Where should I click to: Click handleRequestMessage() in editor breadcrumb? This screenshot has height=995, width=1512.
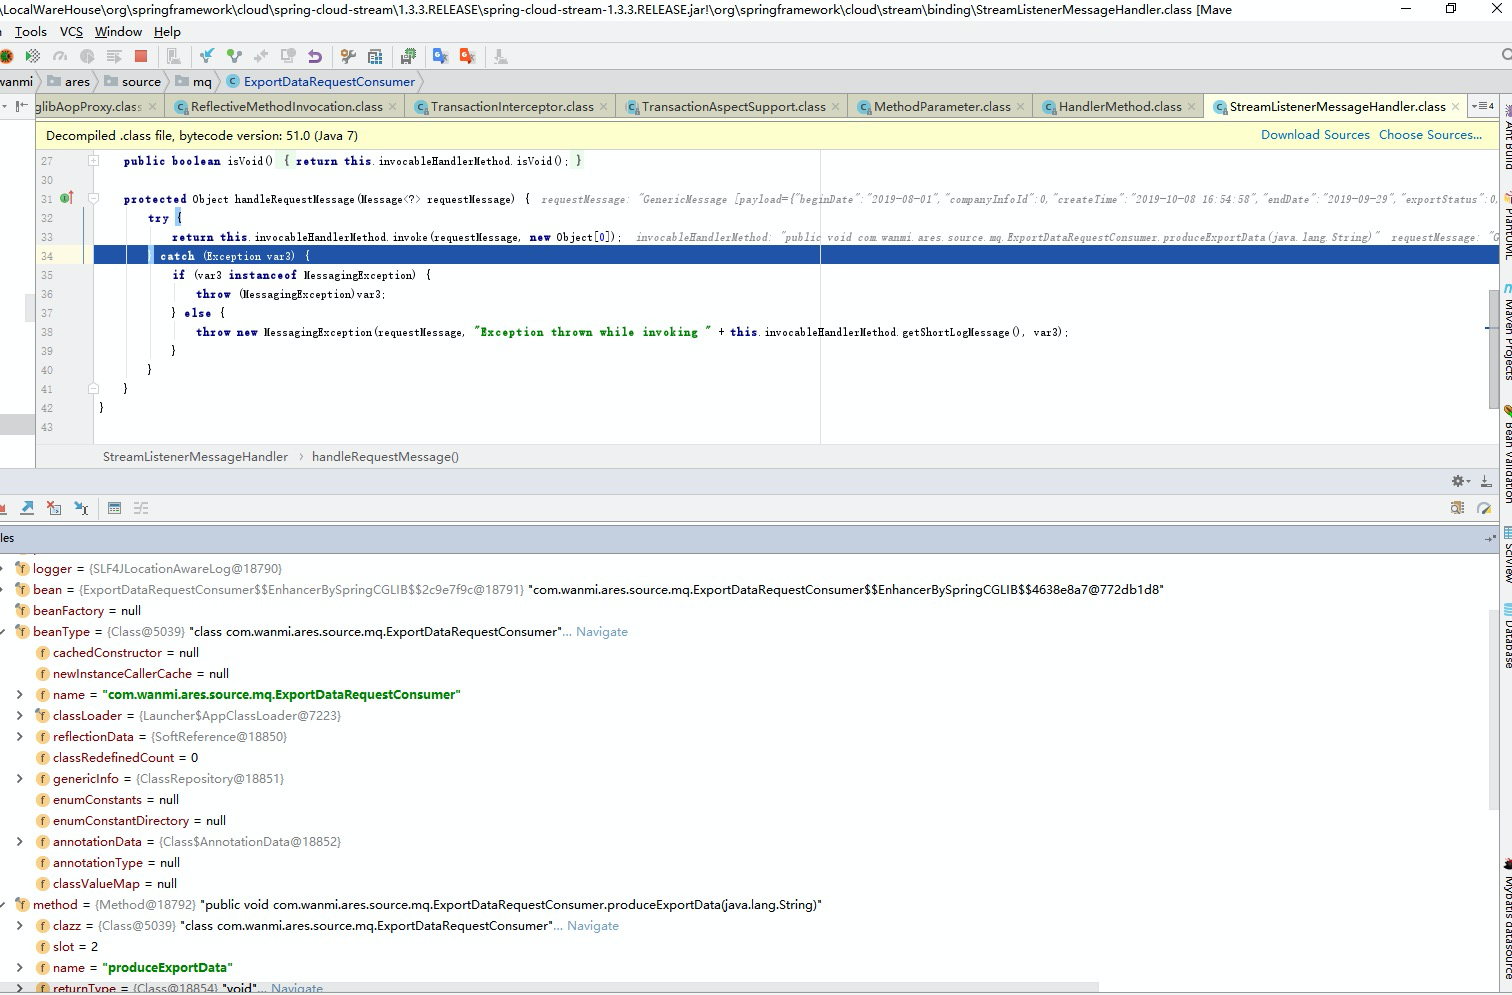(x=385, y=457)
